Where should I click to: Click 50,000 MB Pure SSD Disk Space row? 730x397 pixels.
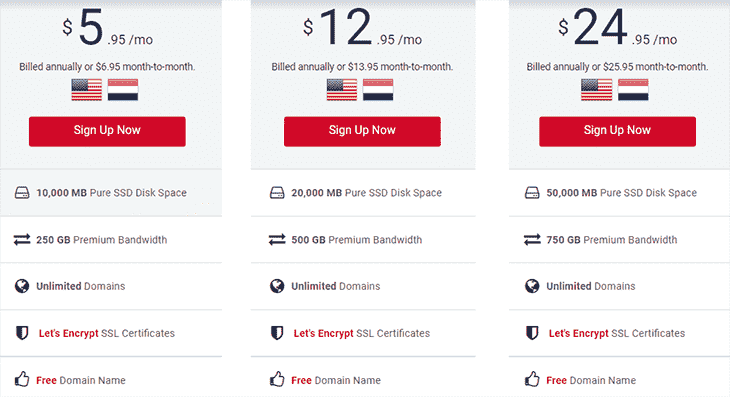[619, 193]
